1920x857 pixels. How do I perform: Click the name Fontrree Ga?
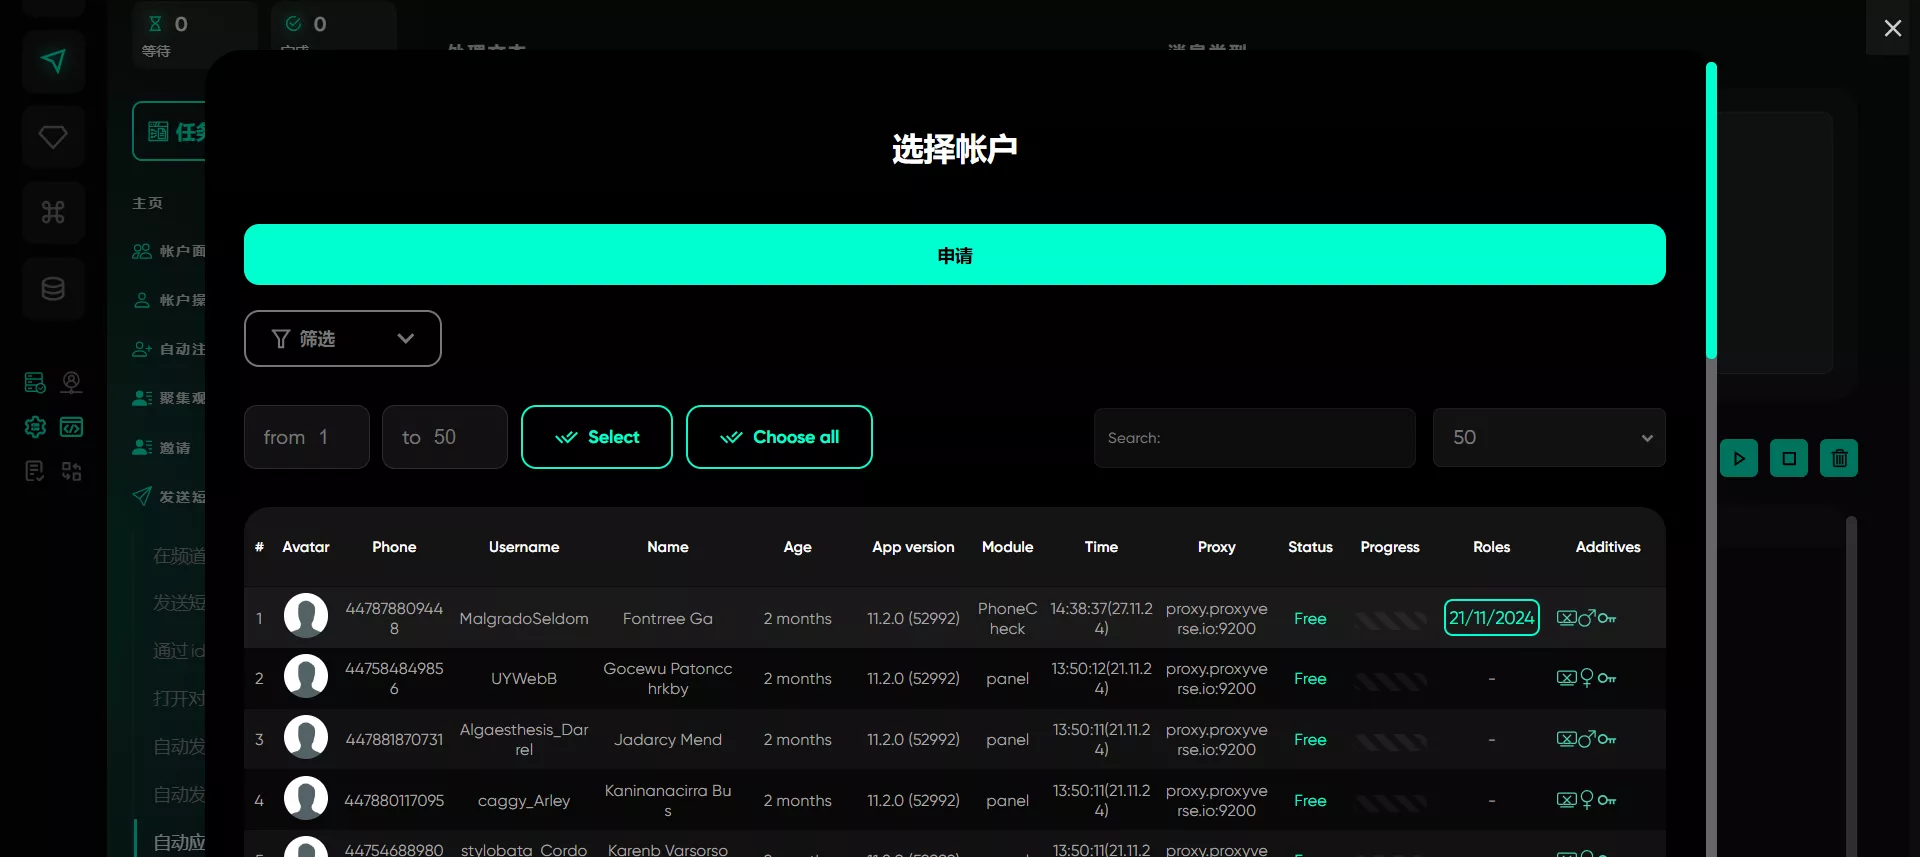pos(668,619)
